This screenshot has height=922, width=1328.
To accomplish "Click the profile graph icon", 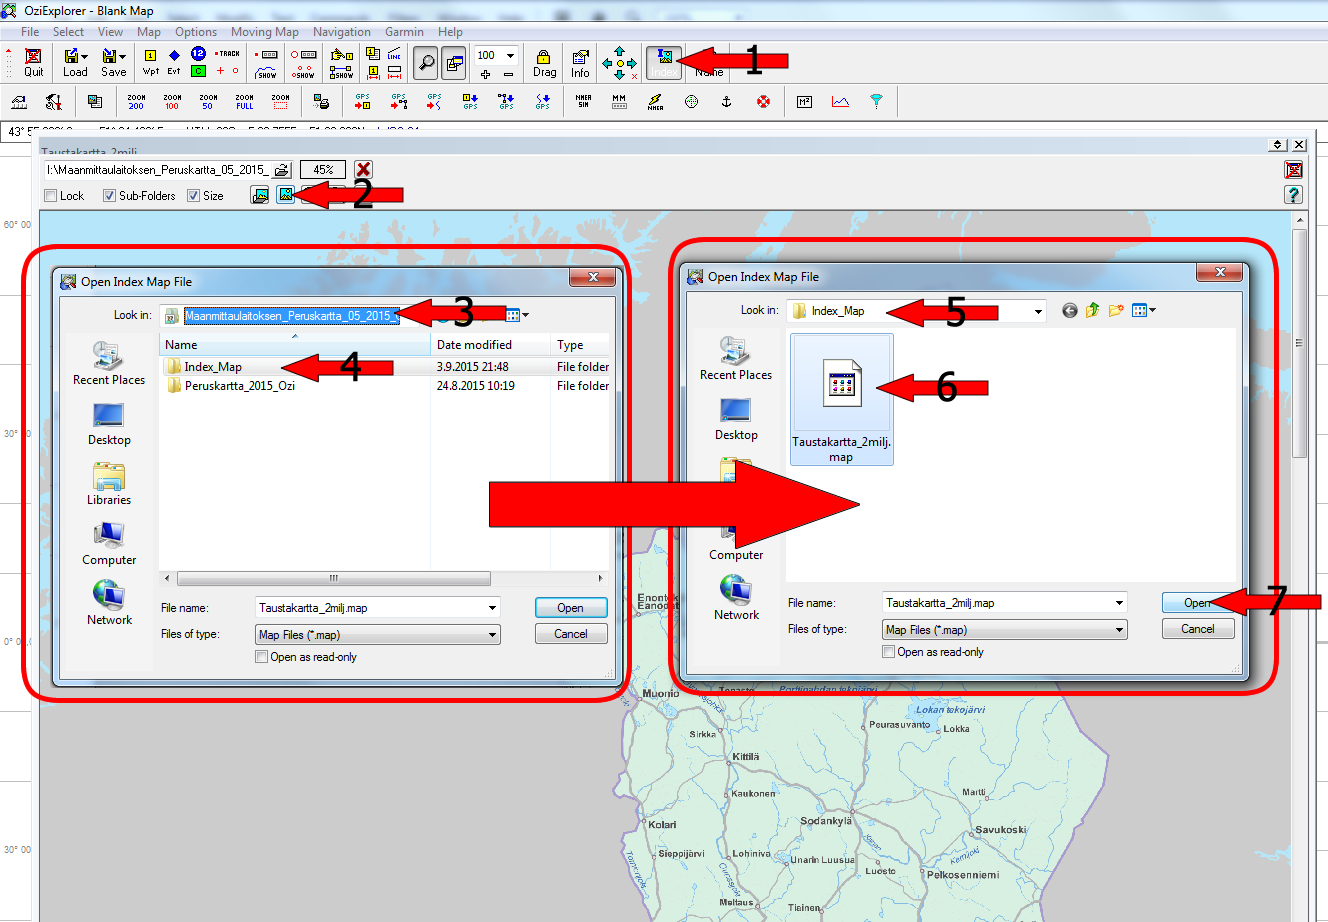I will [840, 102].
